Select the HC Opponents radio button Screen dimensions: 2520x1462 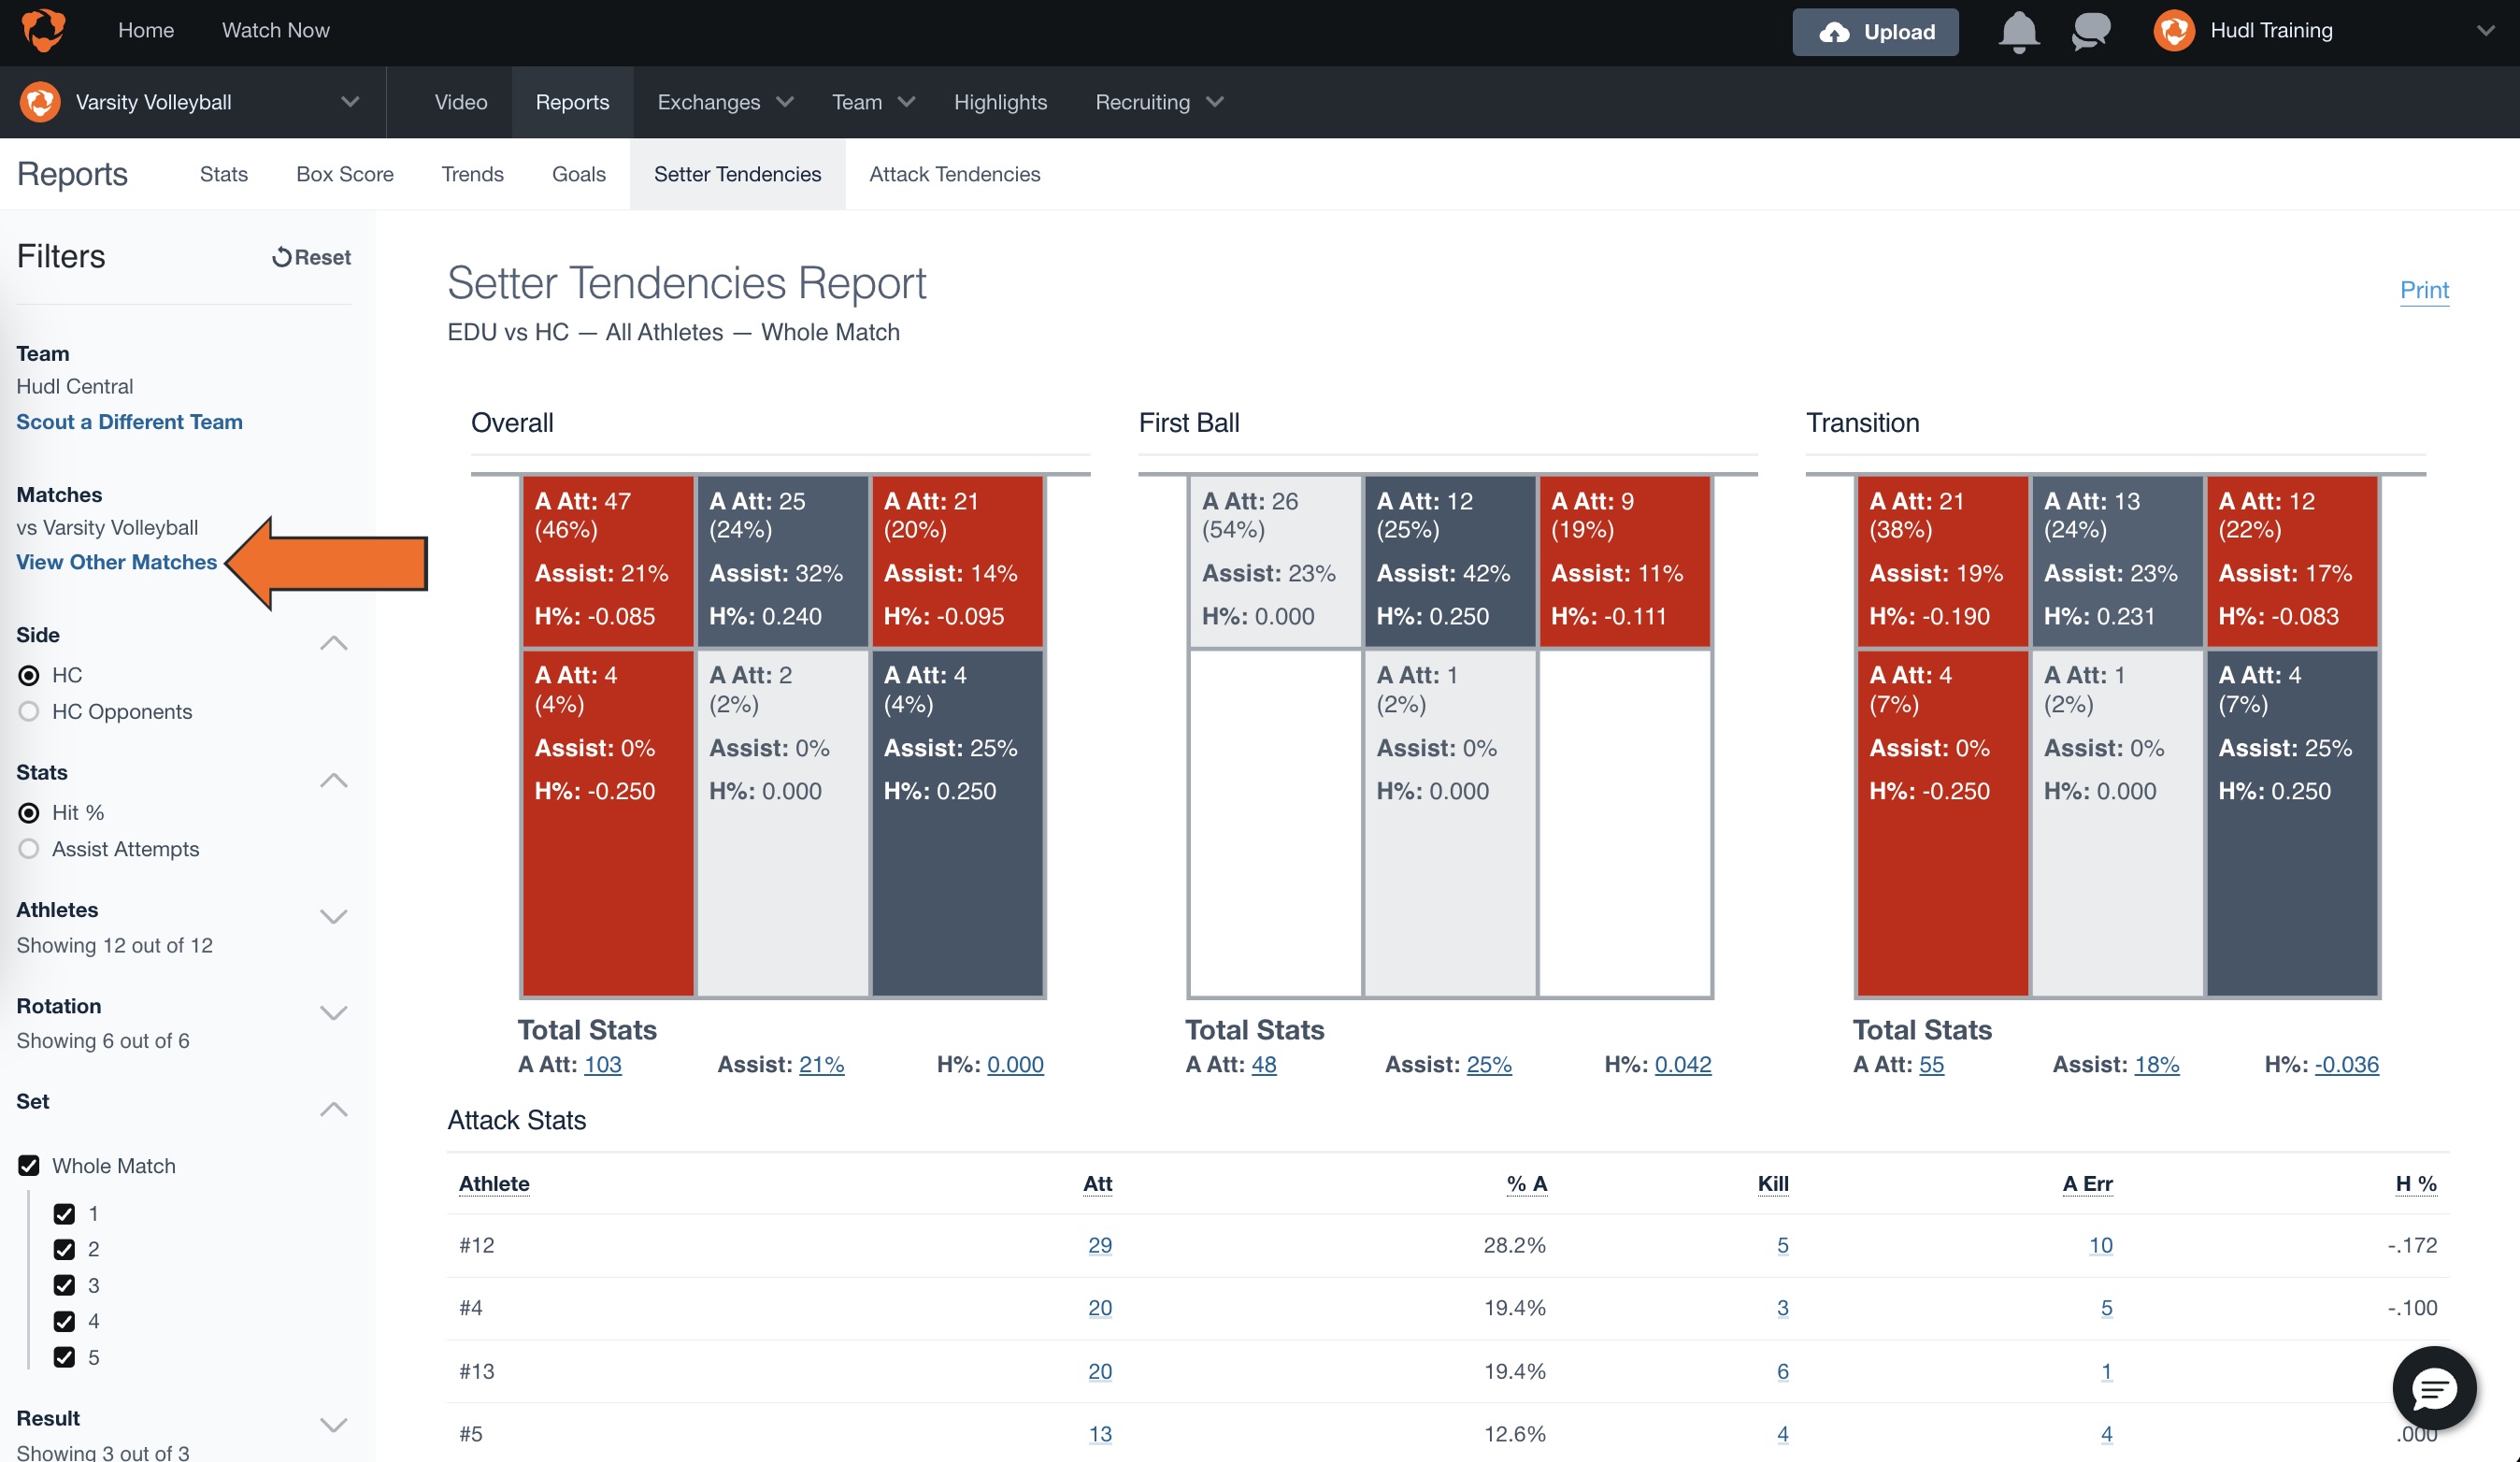coord(29,711)
